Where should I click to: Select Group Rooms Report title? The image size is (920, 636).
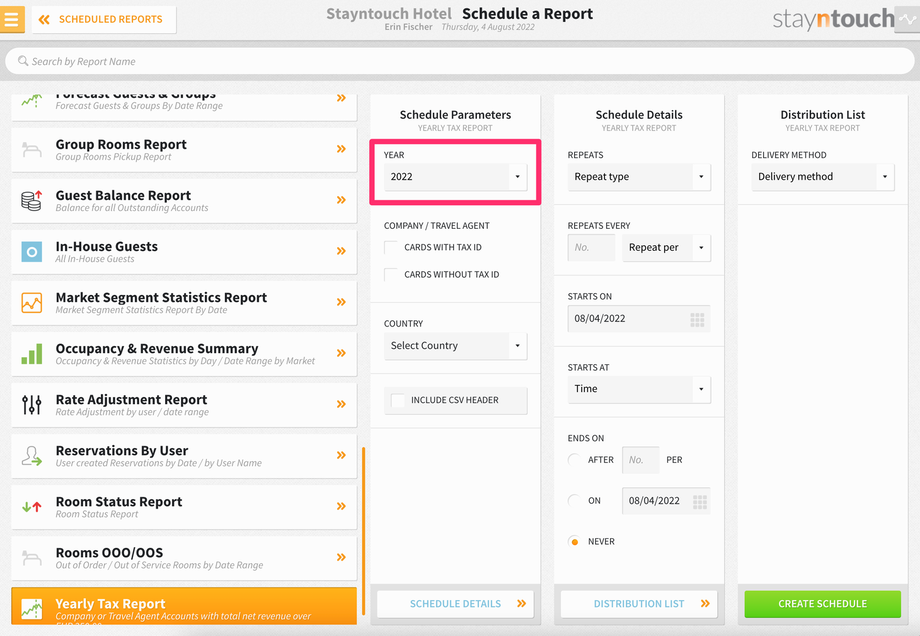pos(121,144)
